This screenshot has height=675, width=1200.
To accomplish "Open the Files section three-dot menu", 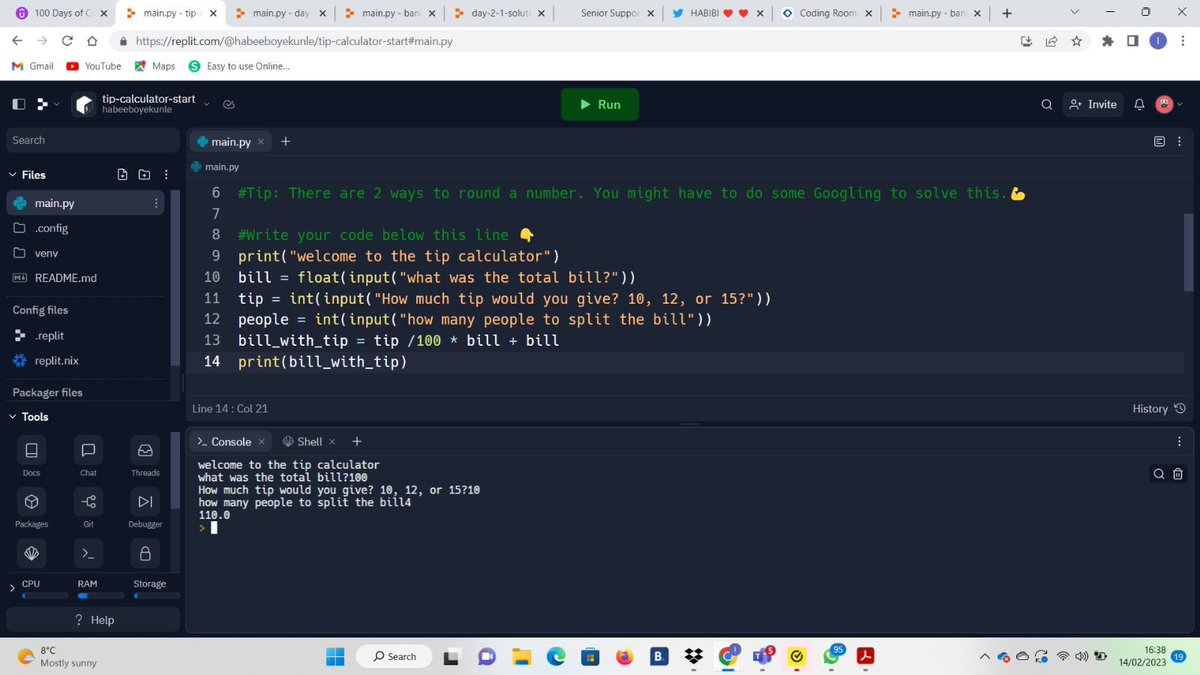I will pyautogui.click(x=165, y=175).
